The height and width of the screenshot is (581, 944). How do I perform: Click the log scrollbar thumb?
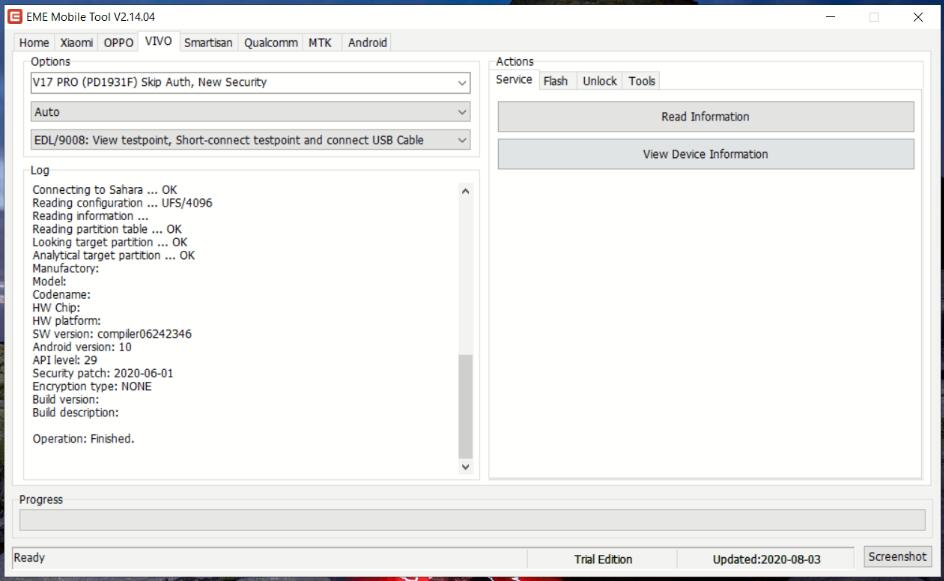(x=465, y=406)
